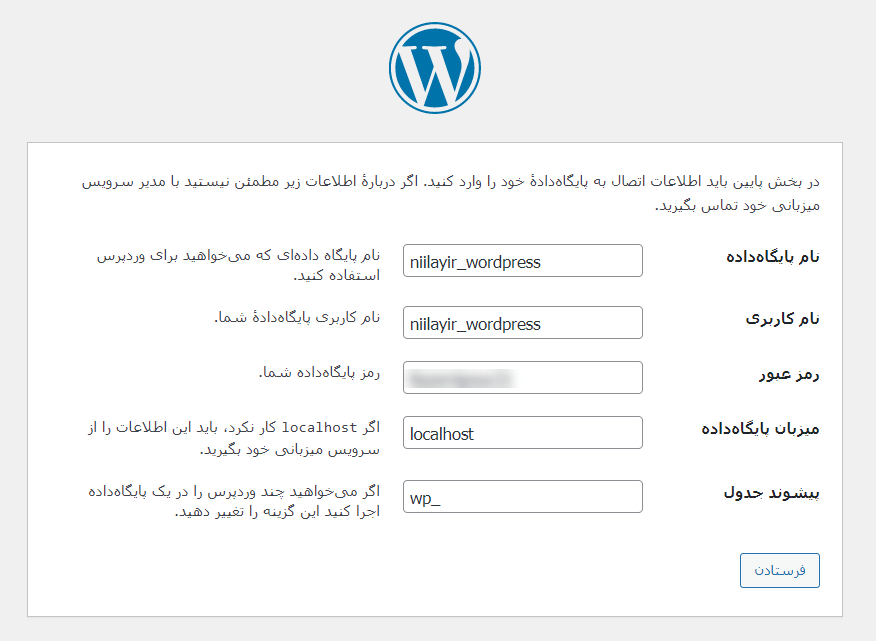The width and height of the screenshot is (876, 641).
Task: Click the نام پایگاه‌داده label
Action: [x=773, y=257]
